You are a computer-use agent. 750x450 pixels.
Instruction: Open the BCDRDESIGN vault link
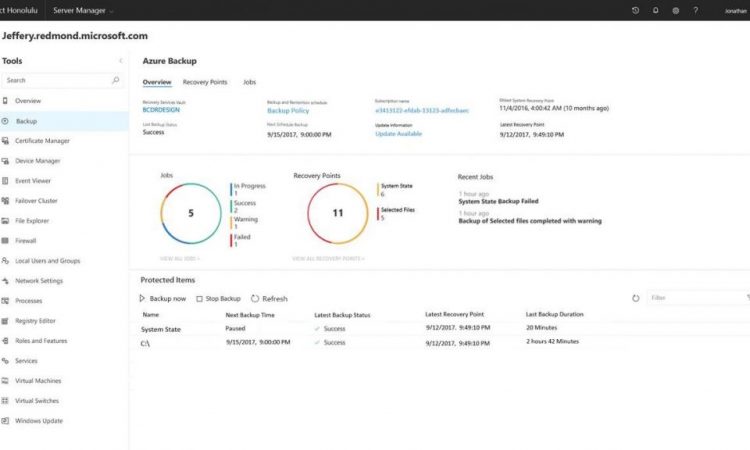coord(161,110)
